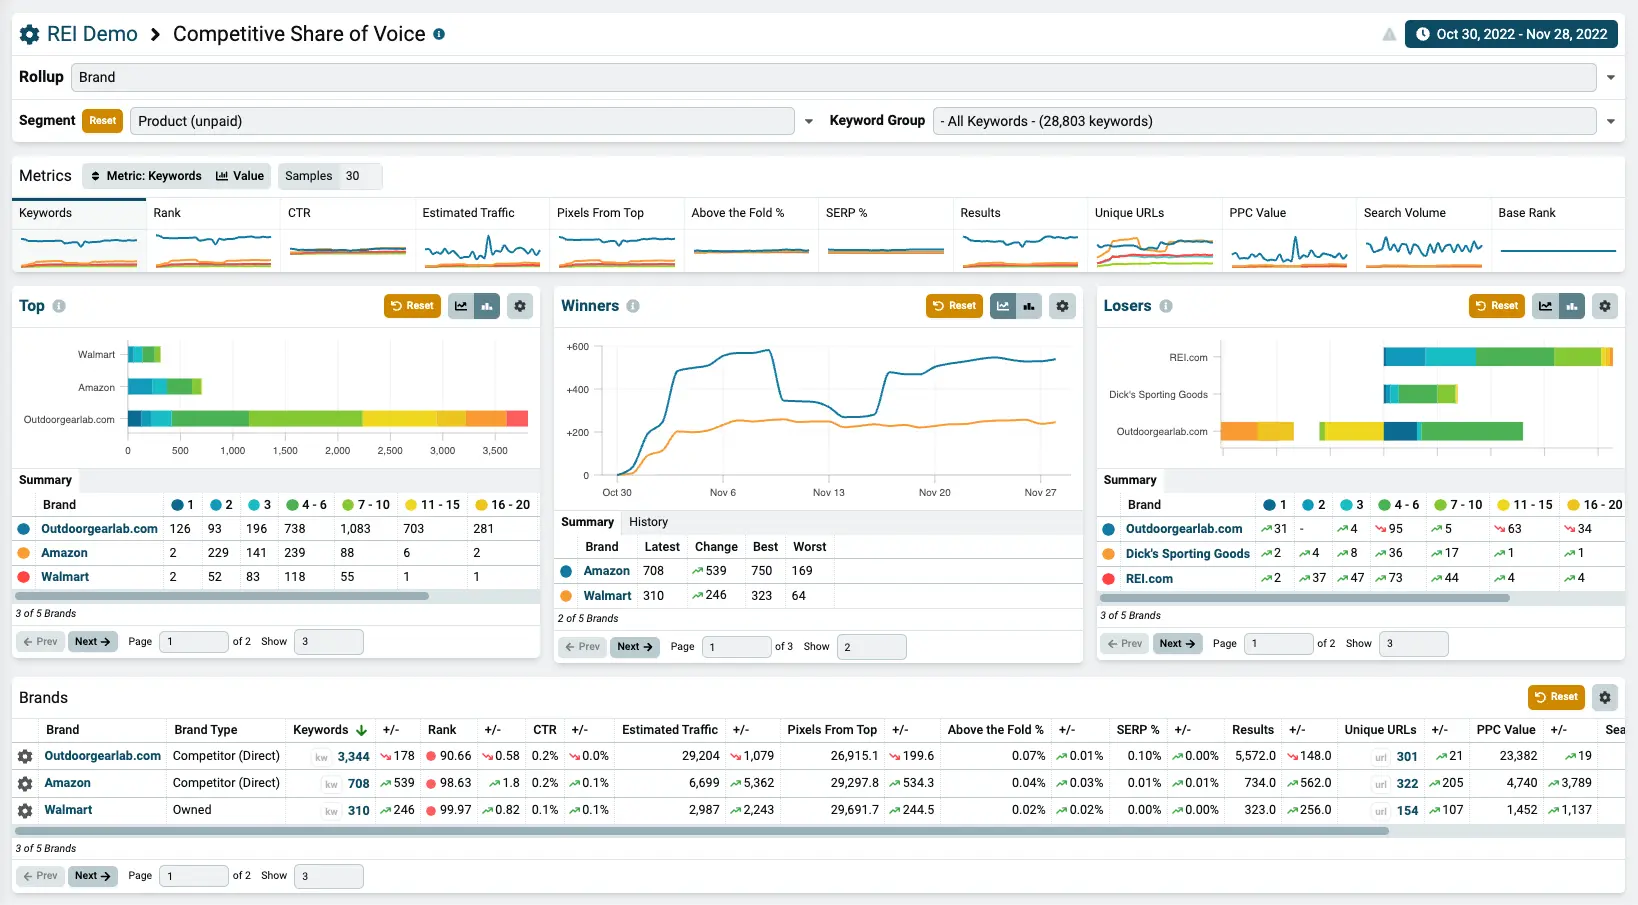Image resolution: width=1638 pixels, height=905 pixels.
Task: Reset the Segment filter
Action: click(102, 121)
